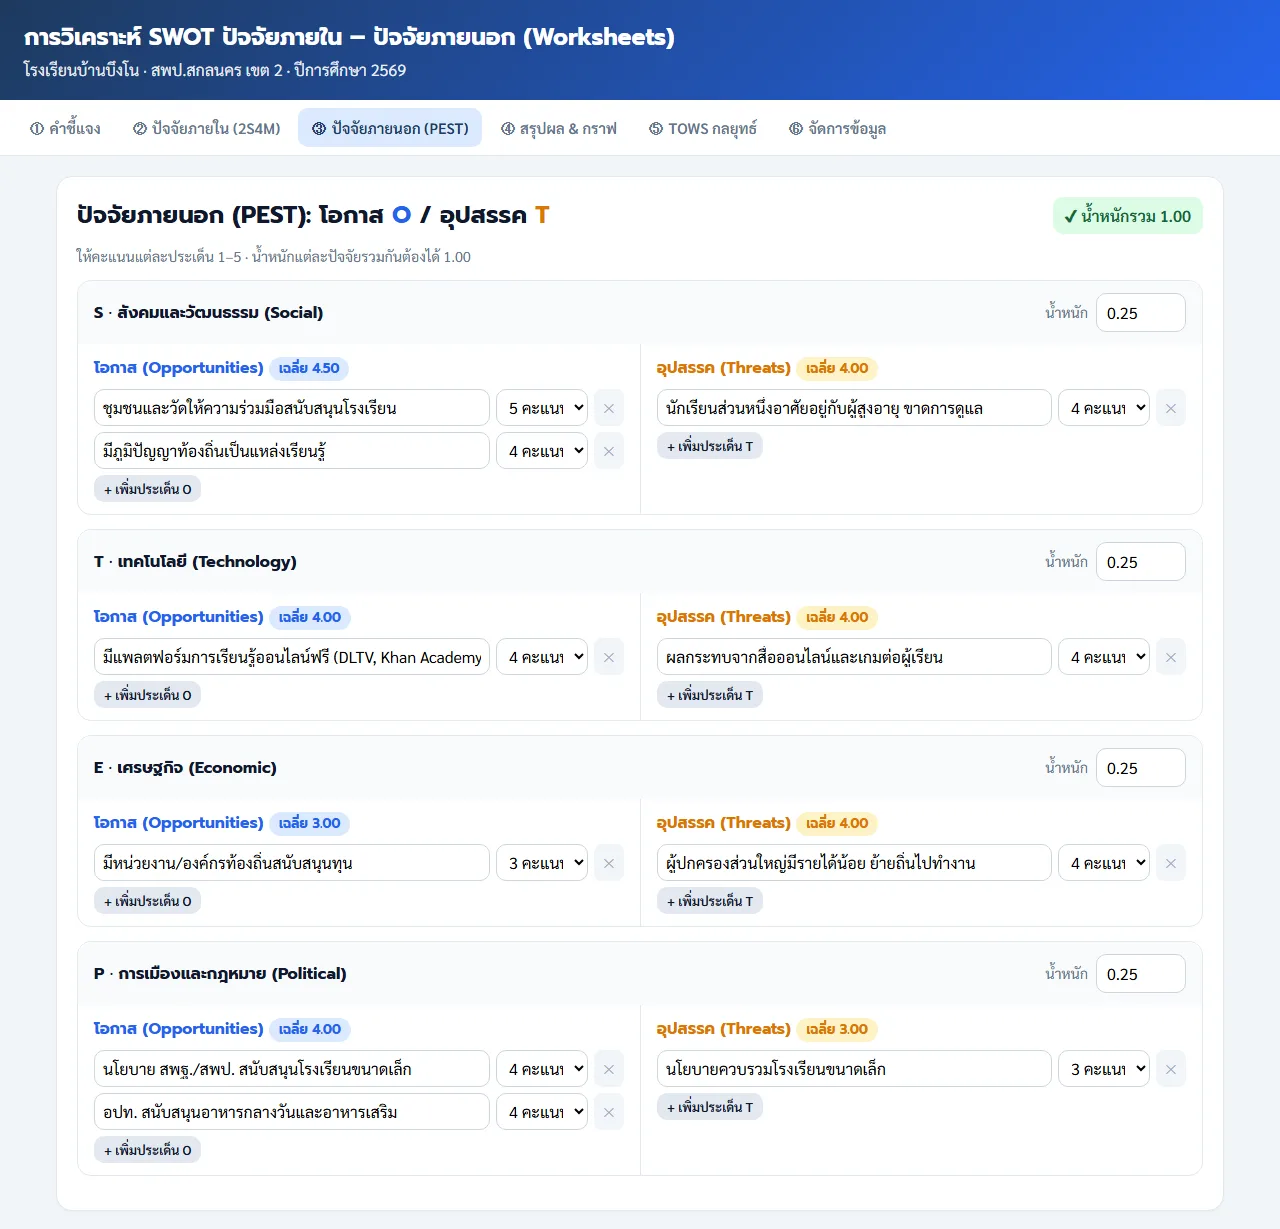The width and height of the screenshot is (1280, 1229).
Task: Edit the Social weight field
Action: [x=1141, y=313]
